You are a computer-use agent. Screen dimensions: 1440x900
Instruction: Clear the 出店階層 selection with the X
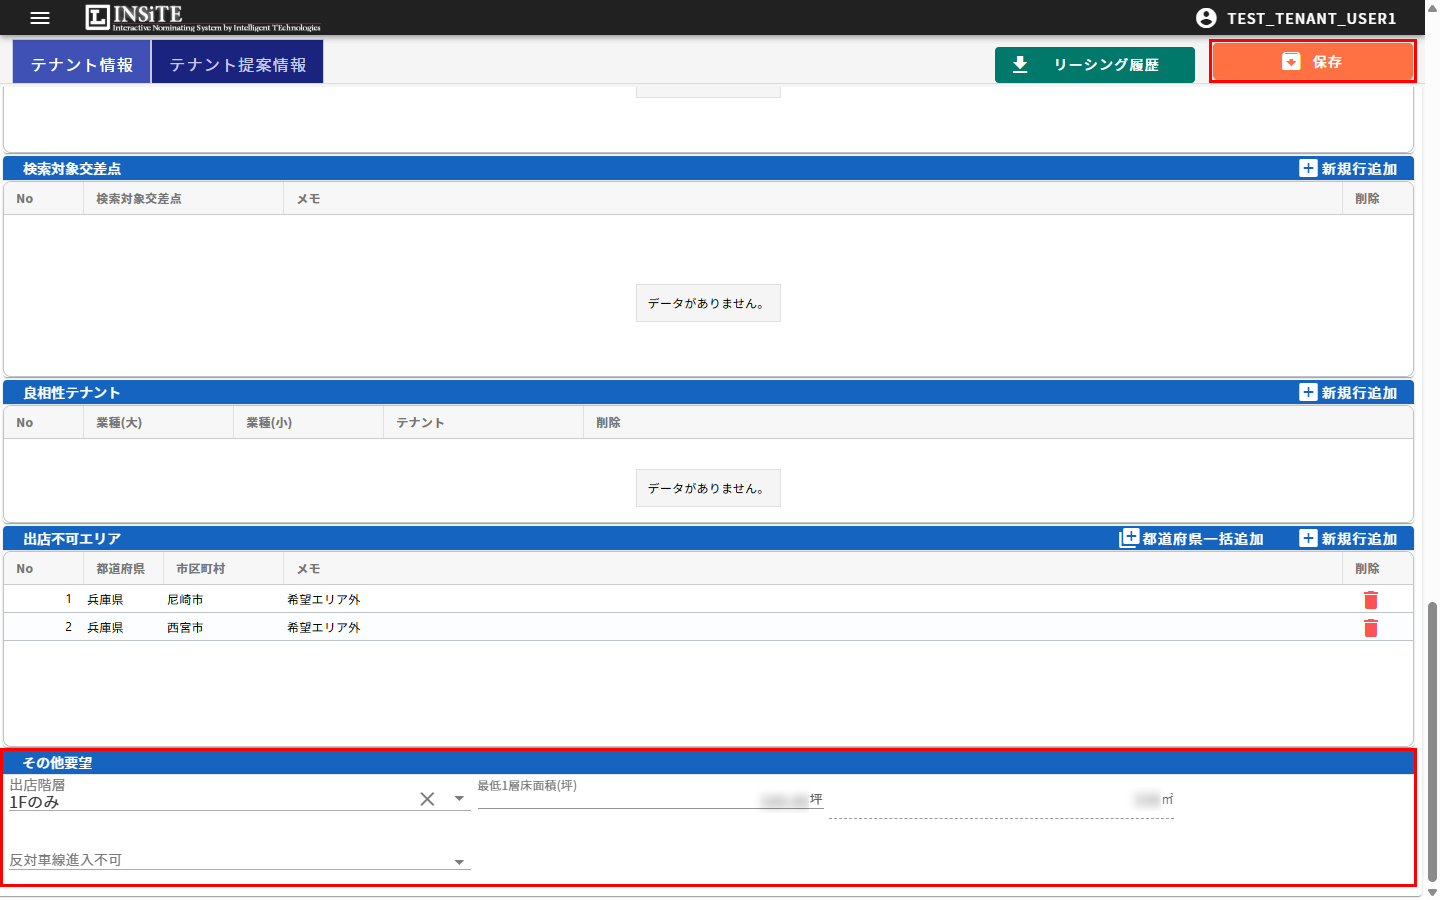(x=427, y=798)
